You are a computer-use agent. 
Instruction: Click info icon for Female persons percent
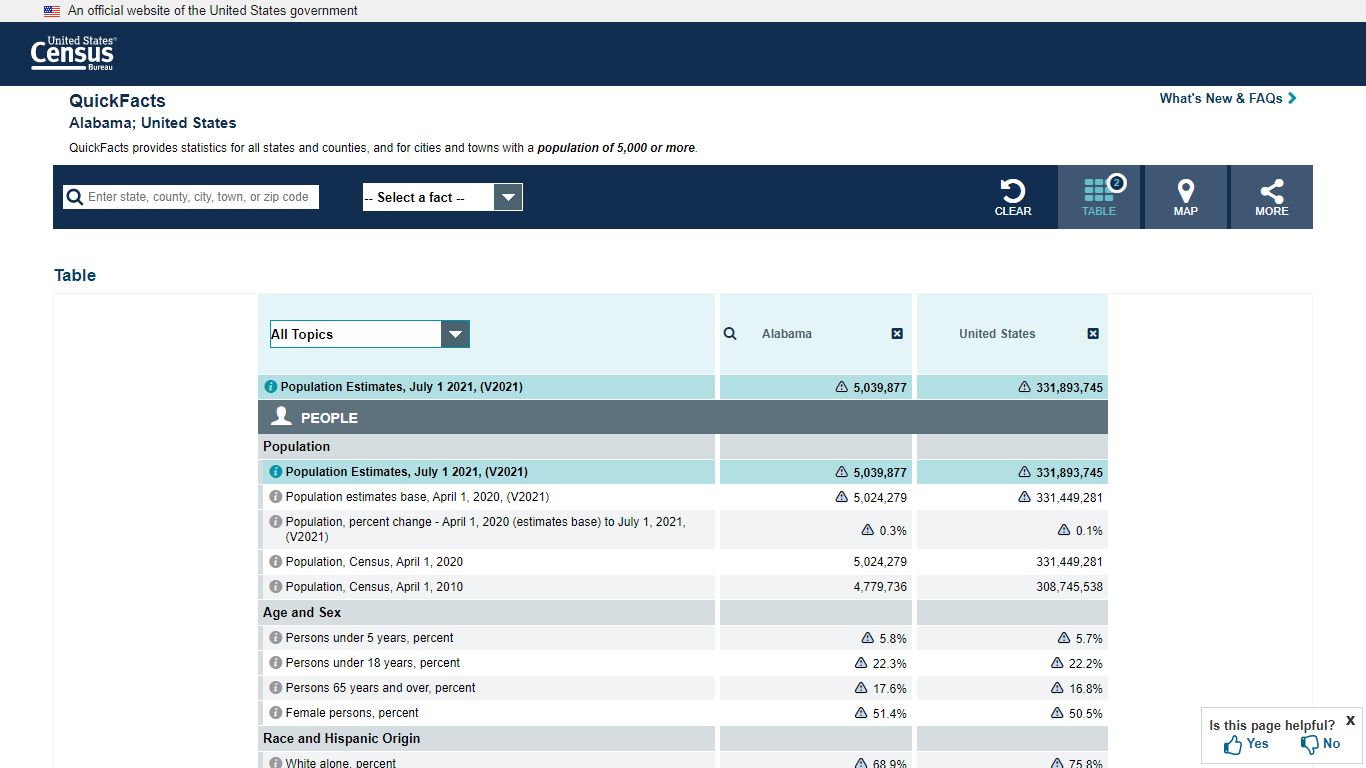click(276, 713)
